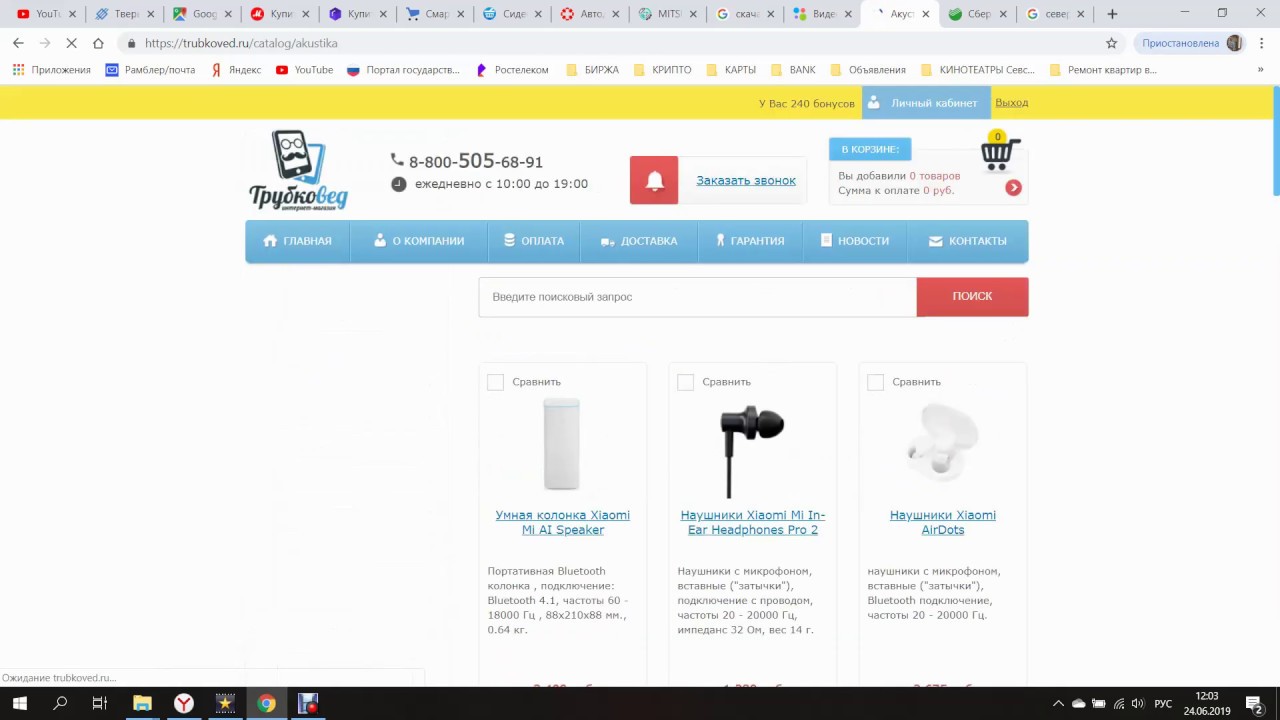Screen dimensions: 1280x720
Task: Check Сравнить for In-Ear Headphones Pro 2
Action: pos(685,382)
